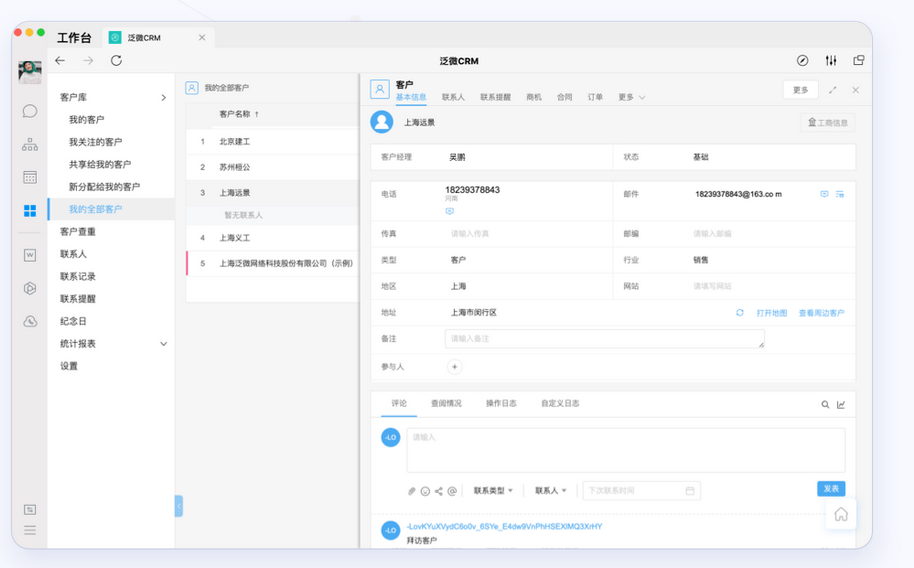Open the 联系类型 dropdown
The height and width of the screenshot is (568, 914).
(493, 491)
